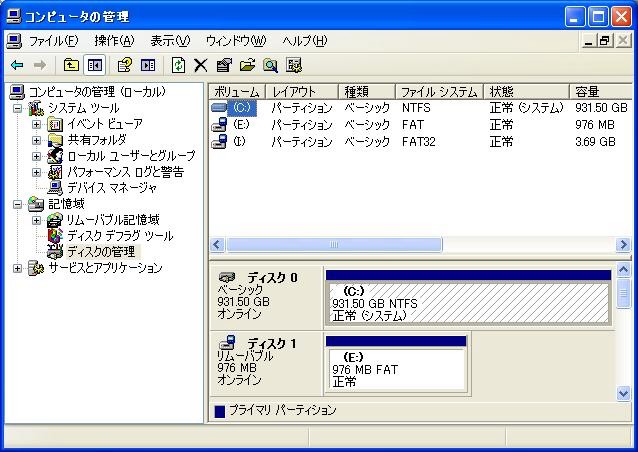
Task: Click the Up one level folder icon
Action: point(71,65)
